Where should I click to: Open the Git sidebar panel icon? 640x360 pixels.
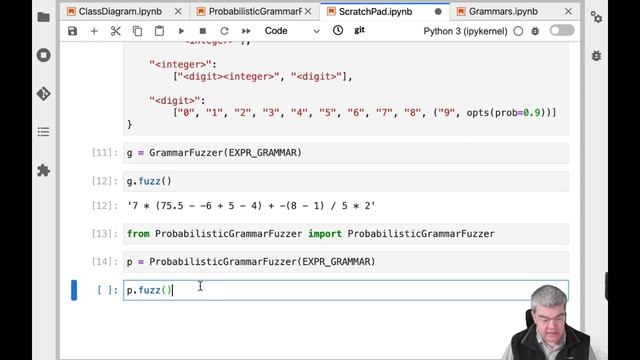coord(43,94)
